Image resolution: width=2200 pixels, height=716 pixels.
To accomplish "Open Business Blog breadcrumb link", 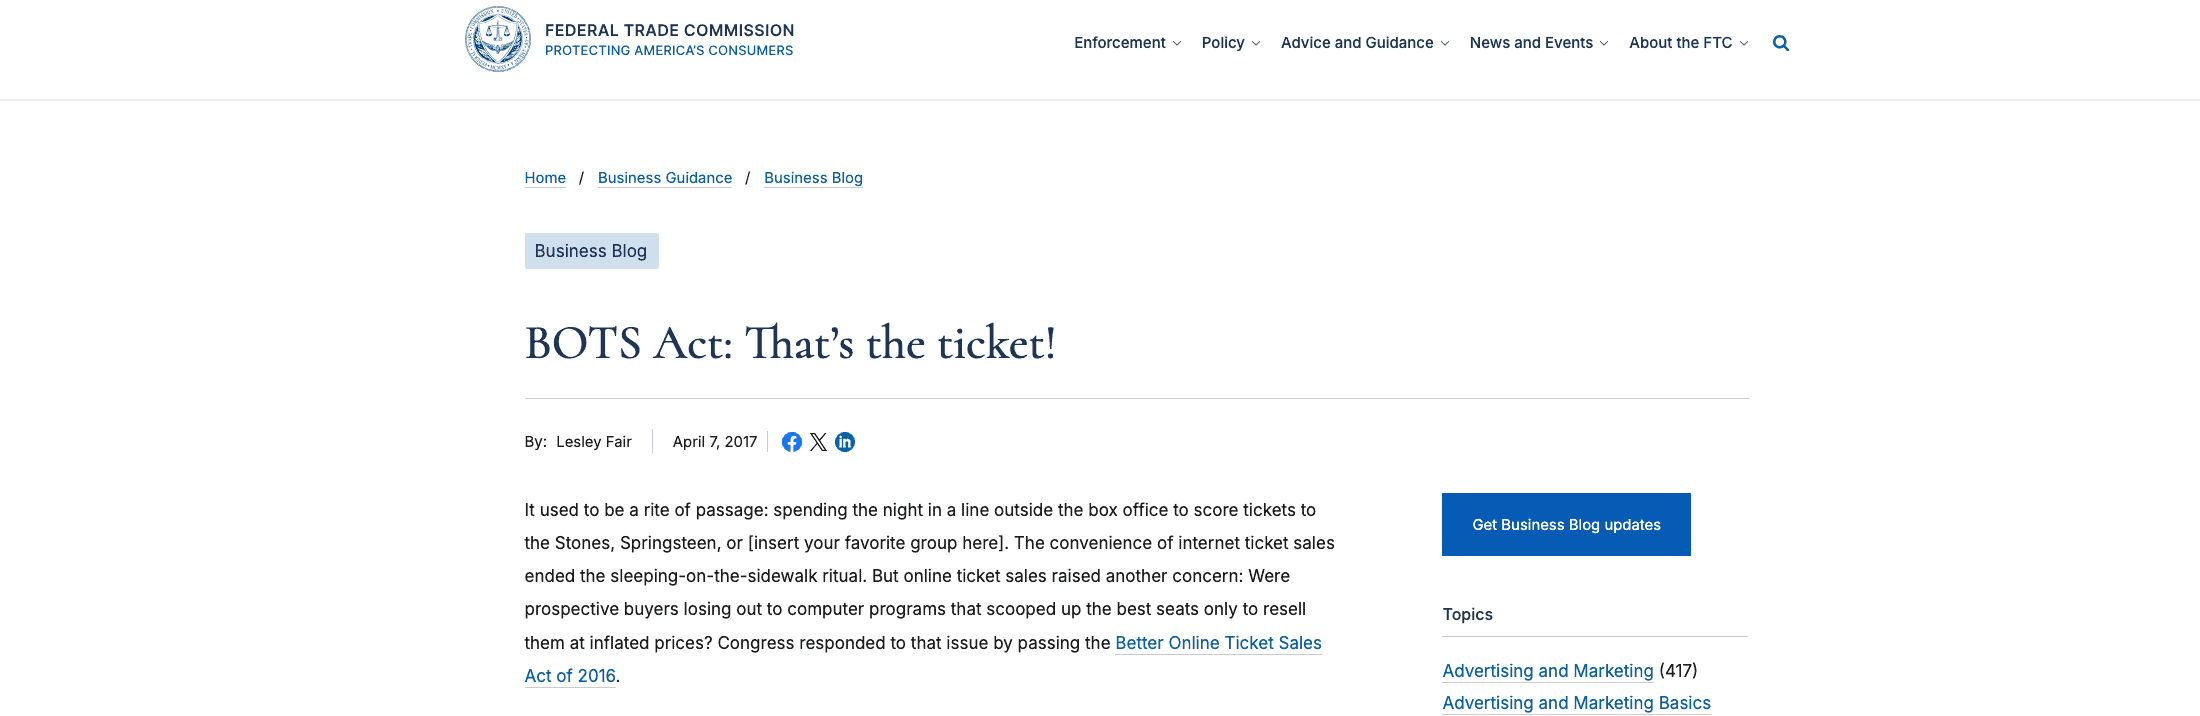I will (x=813, y=178).
